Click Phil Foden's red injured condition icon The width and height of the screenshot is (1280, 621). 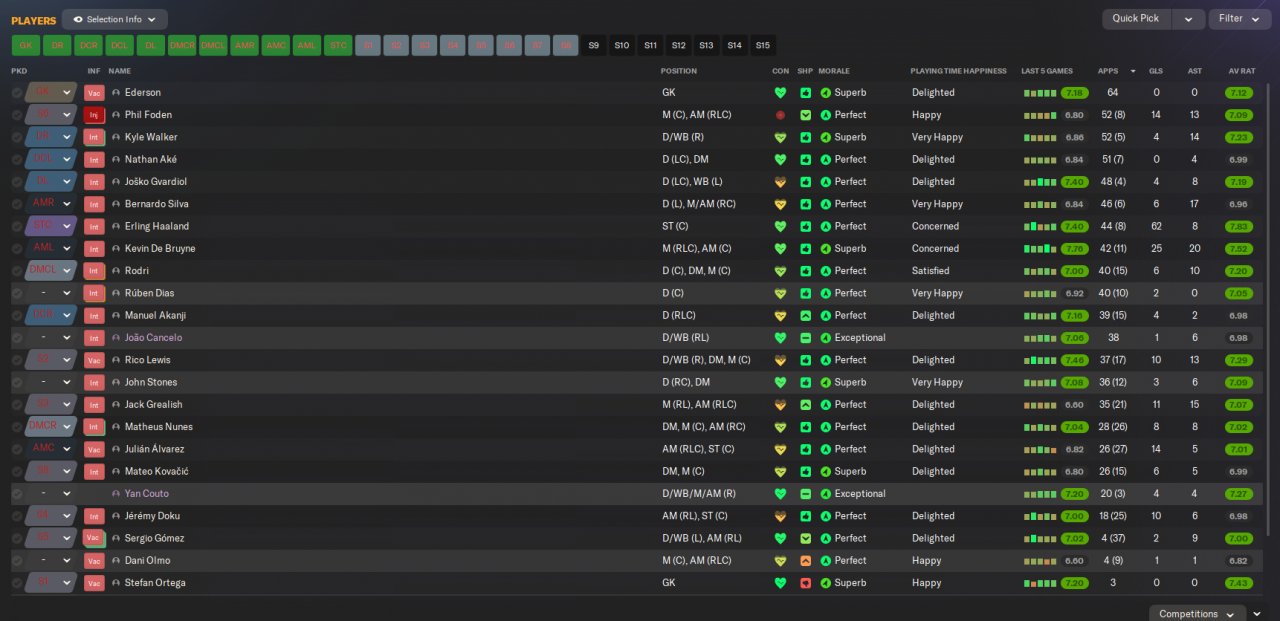point(780,115)
